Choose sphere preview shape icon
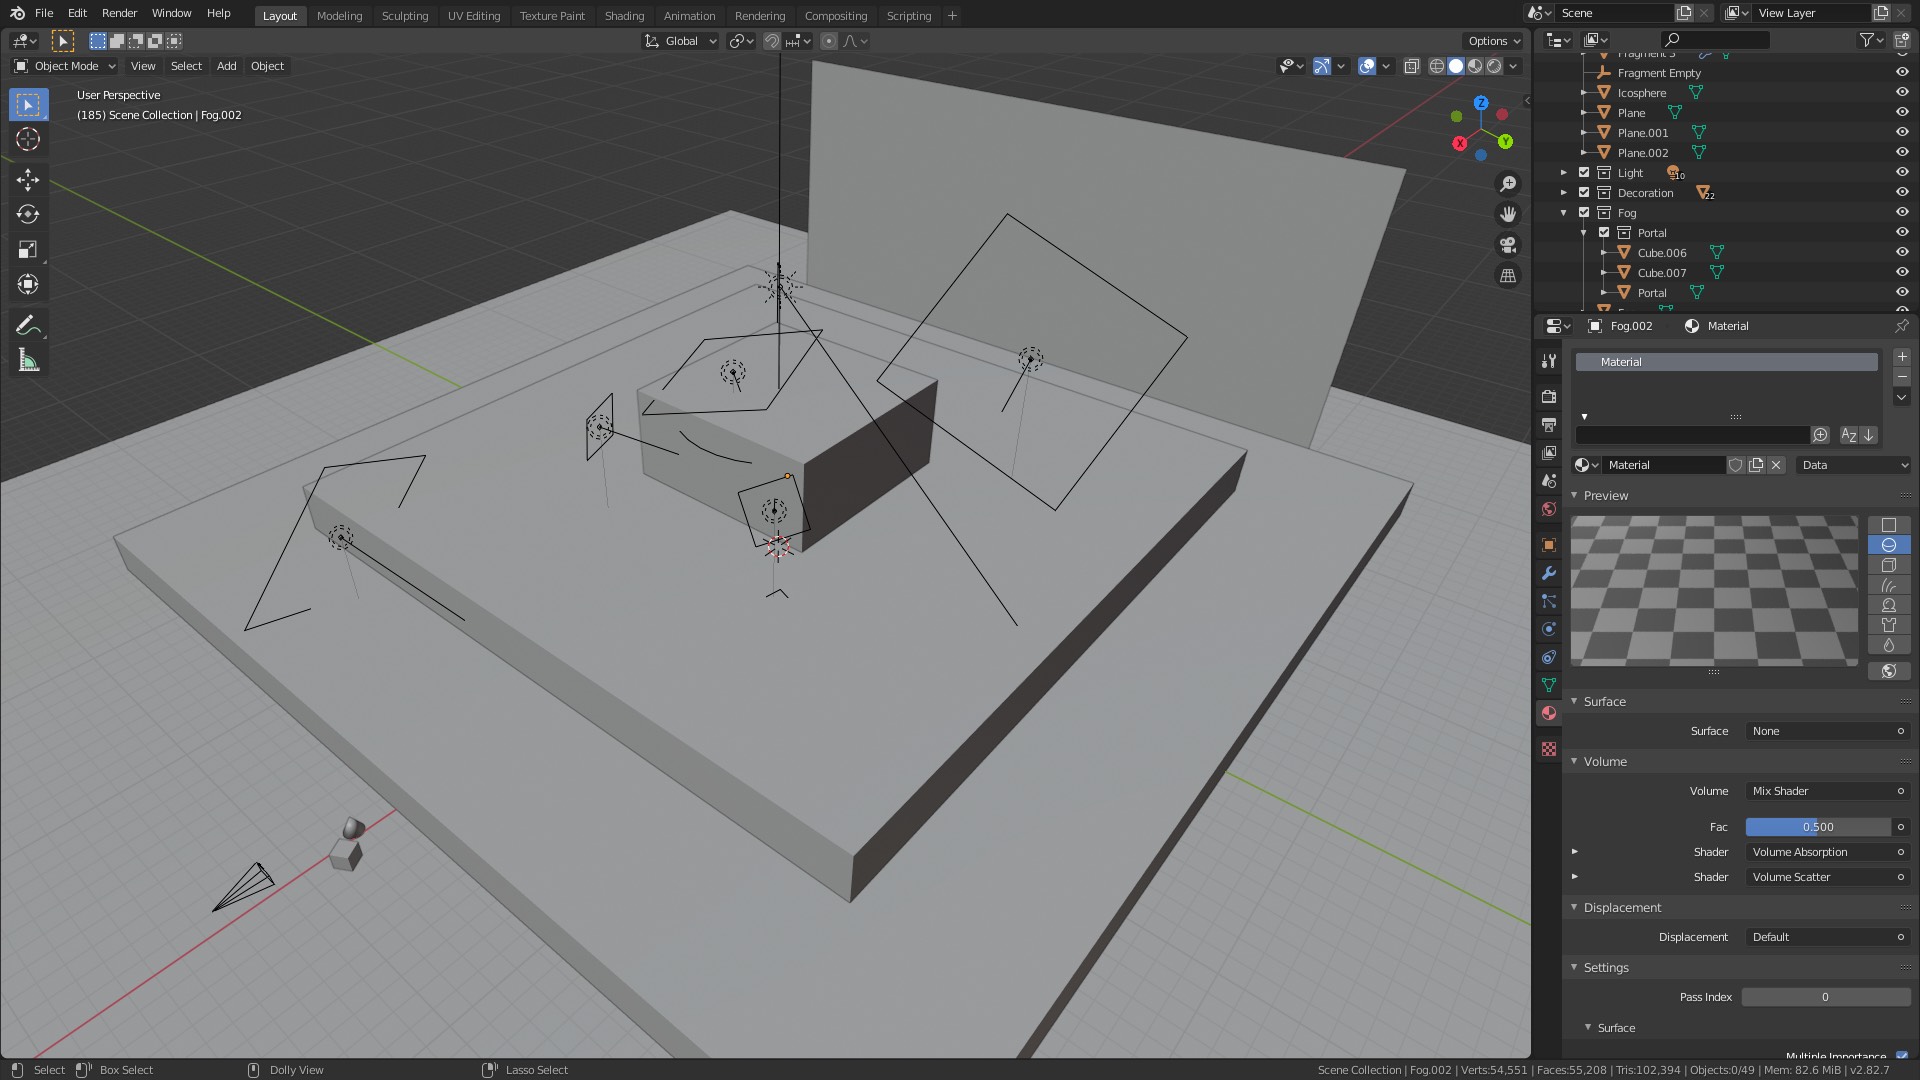The height and width of the screenshot is (1080, 1920). point(1889,545)
